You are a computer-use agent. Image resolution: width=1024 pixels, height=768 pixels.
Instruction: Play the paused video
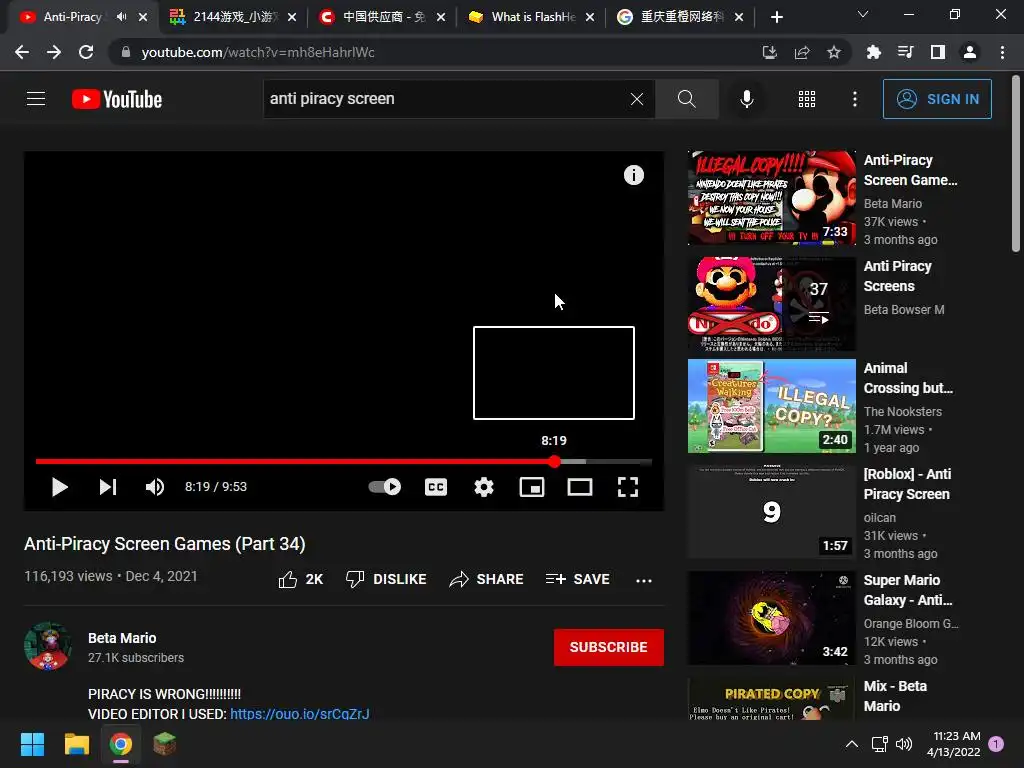click(x=59, y=487)
